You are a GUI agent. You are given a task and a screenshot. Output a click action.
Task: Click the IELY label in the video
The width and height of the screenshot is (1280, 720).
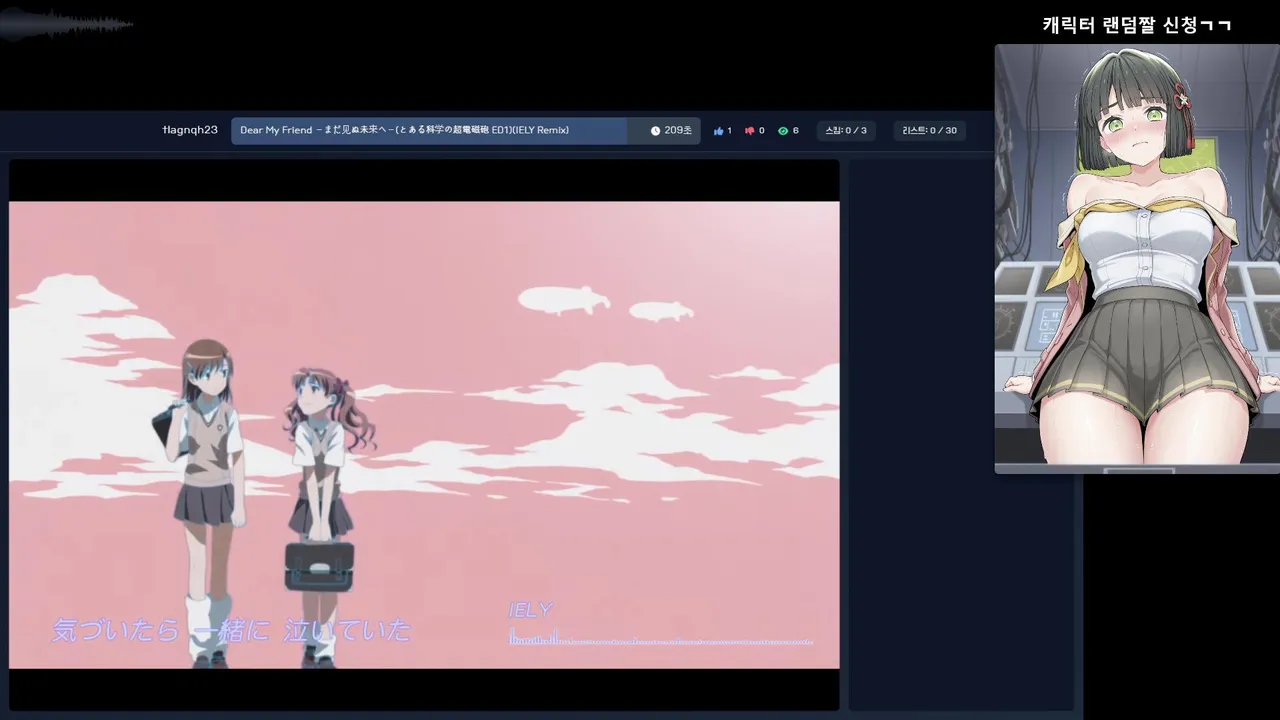pos(530,610)
